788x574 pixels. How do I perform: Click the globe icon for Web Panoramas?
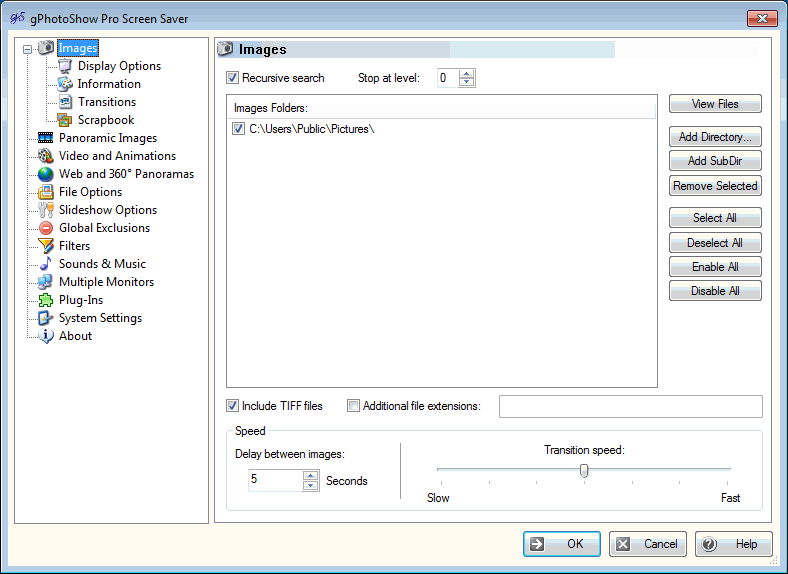click(46, 174)
